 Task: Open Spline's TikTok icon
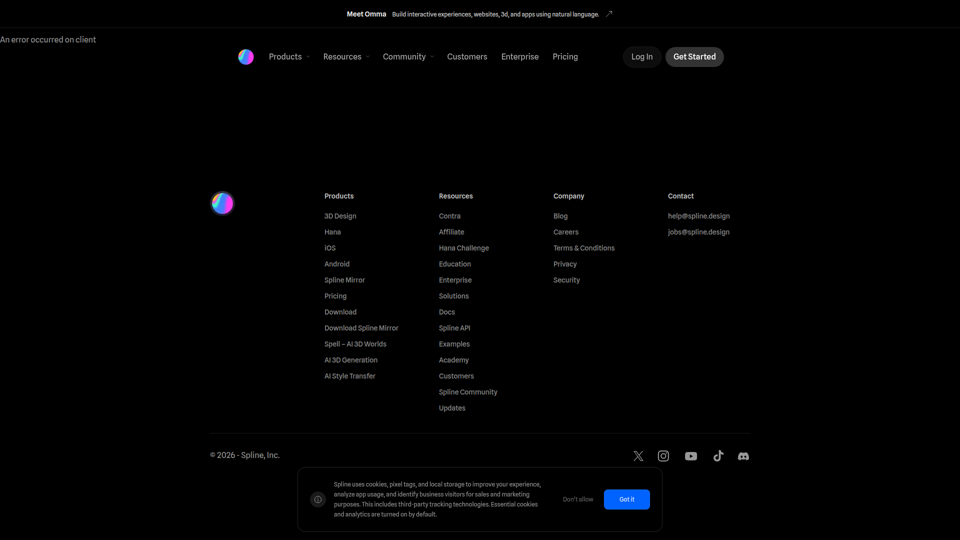pos(718,456)
